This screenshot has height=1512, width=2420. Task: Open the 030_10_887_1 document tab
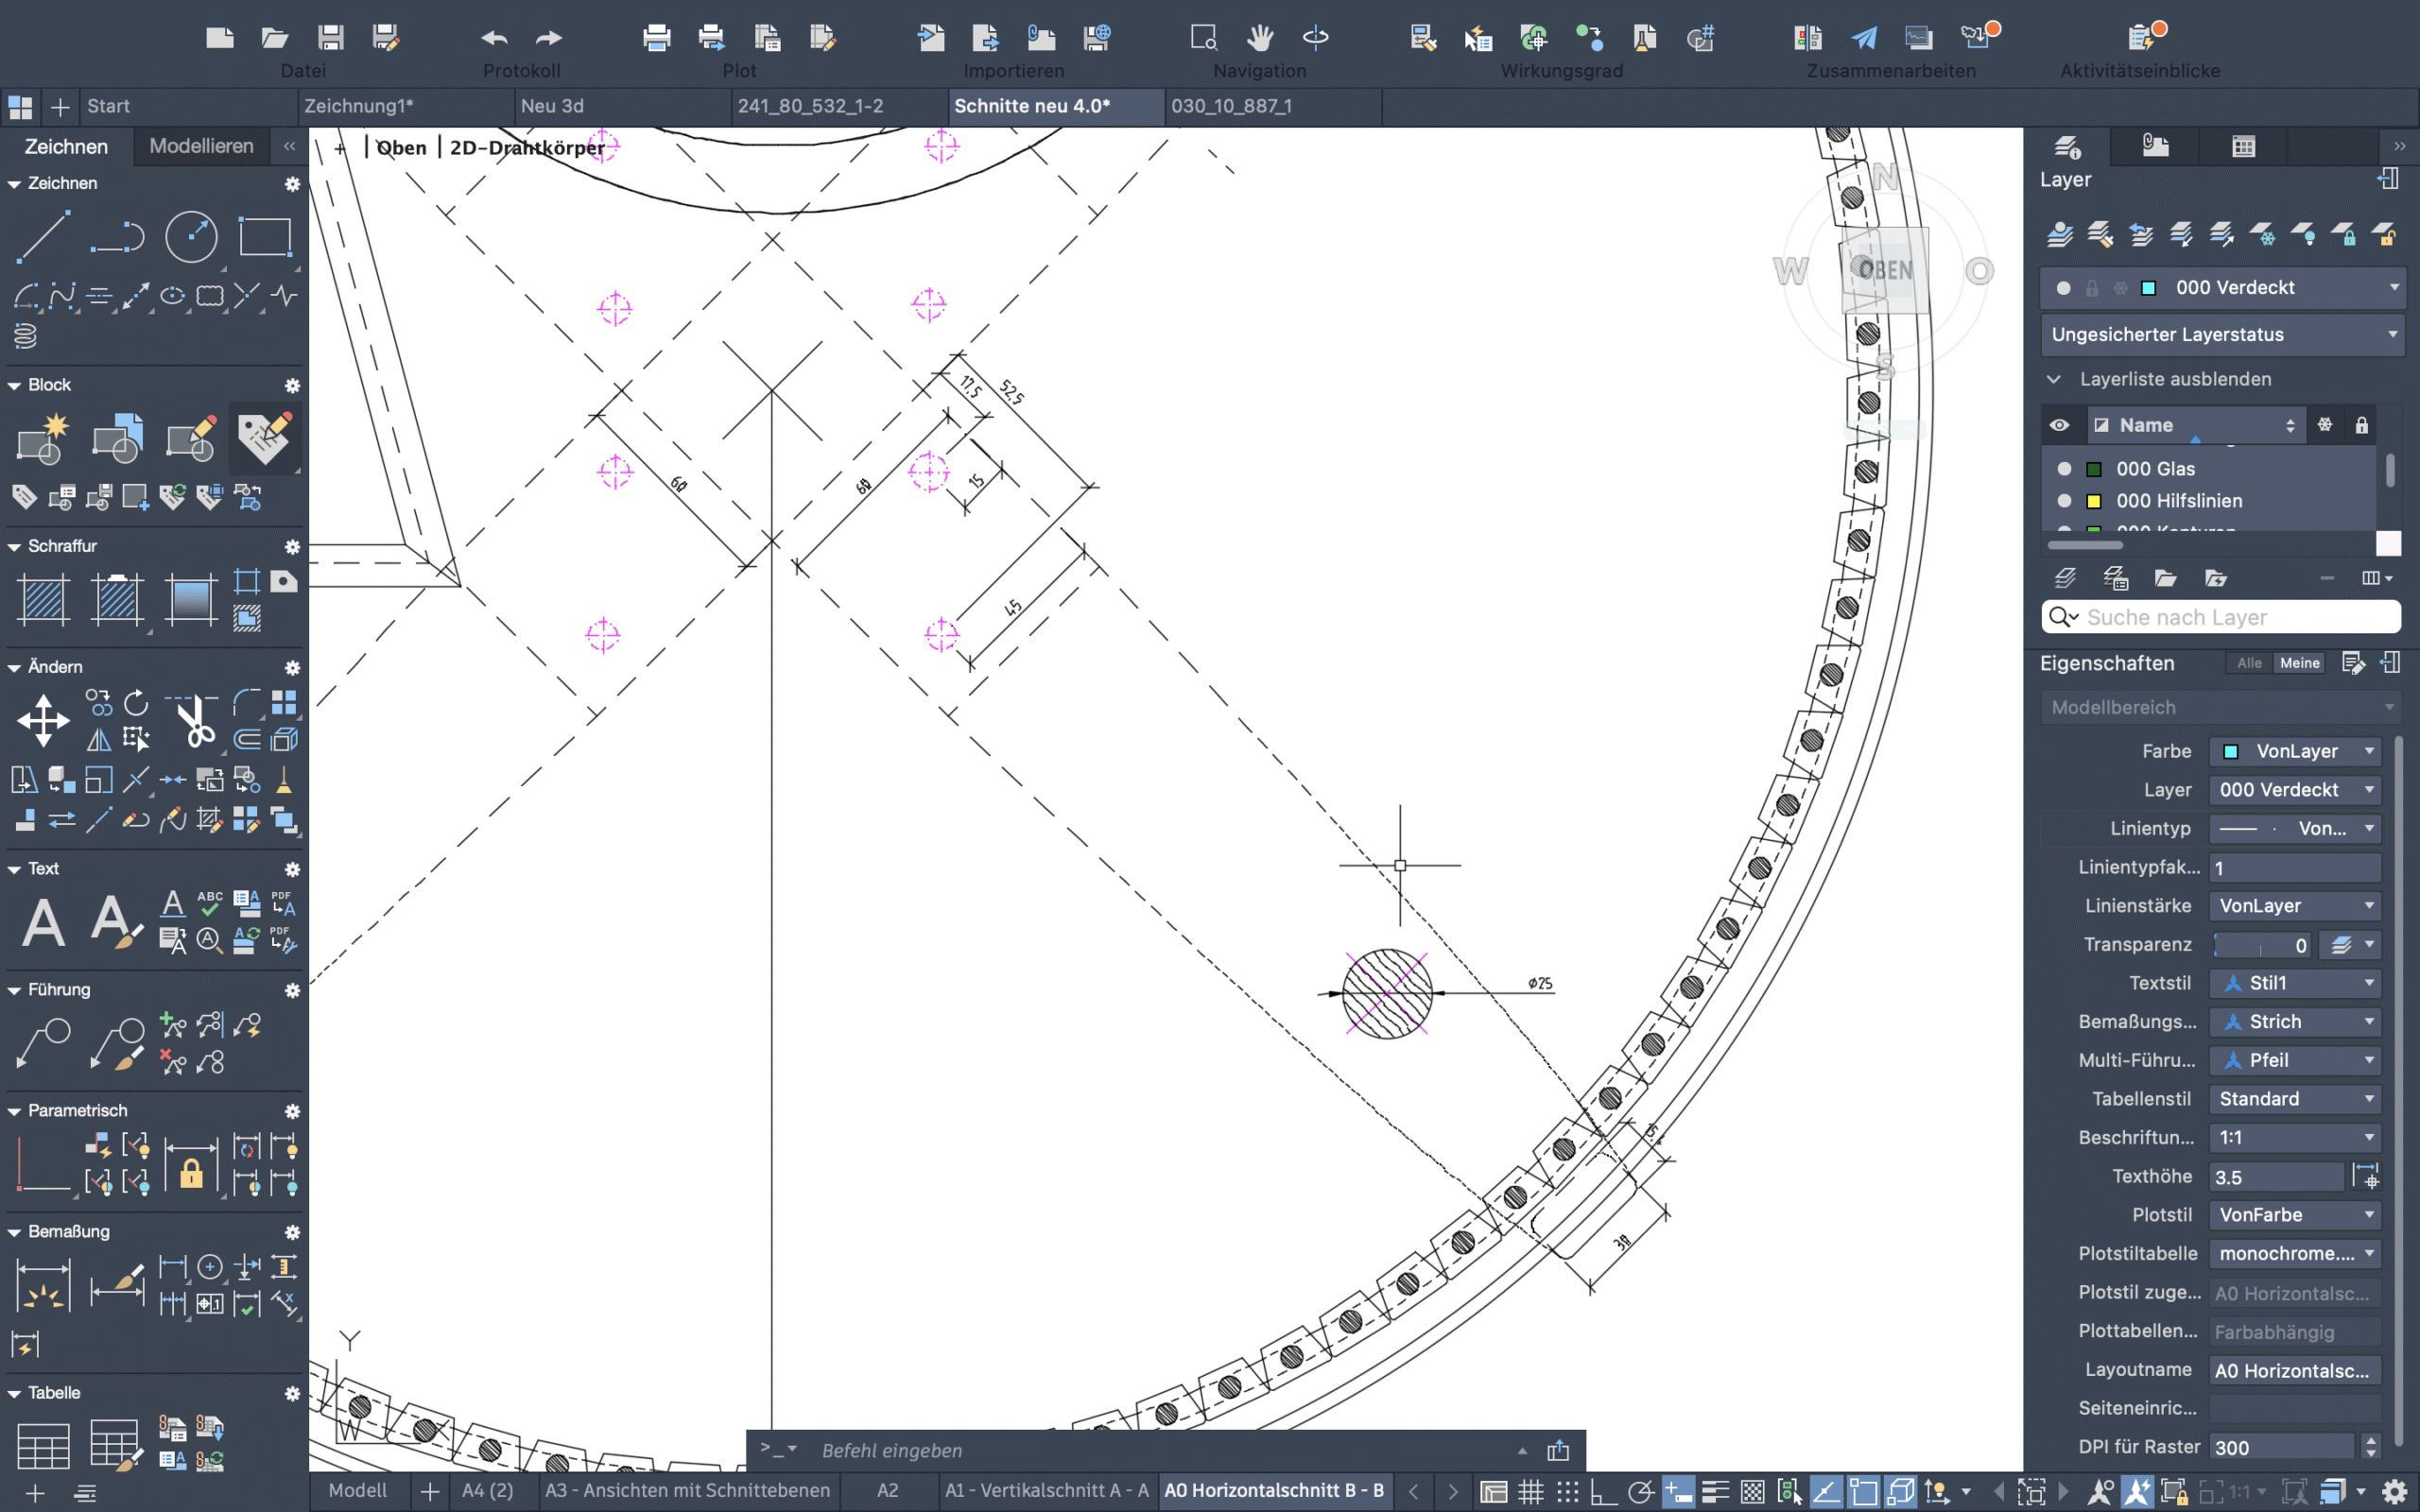point(1272,106)
